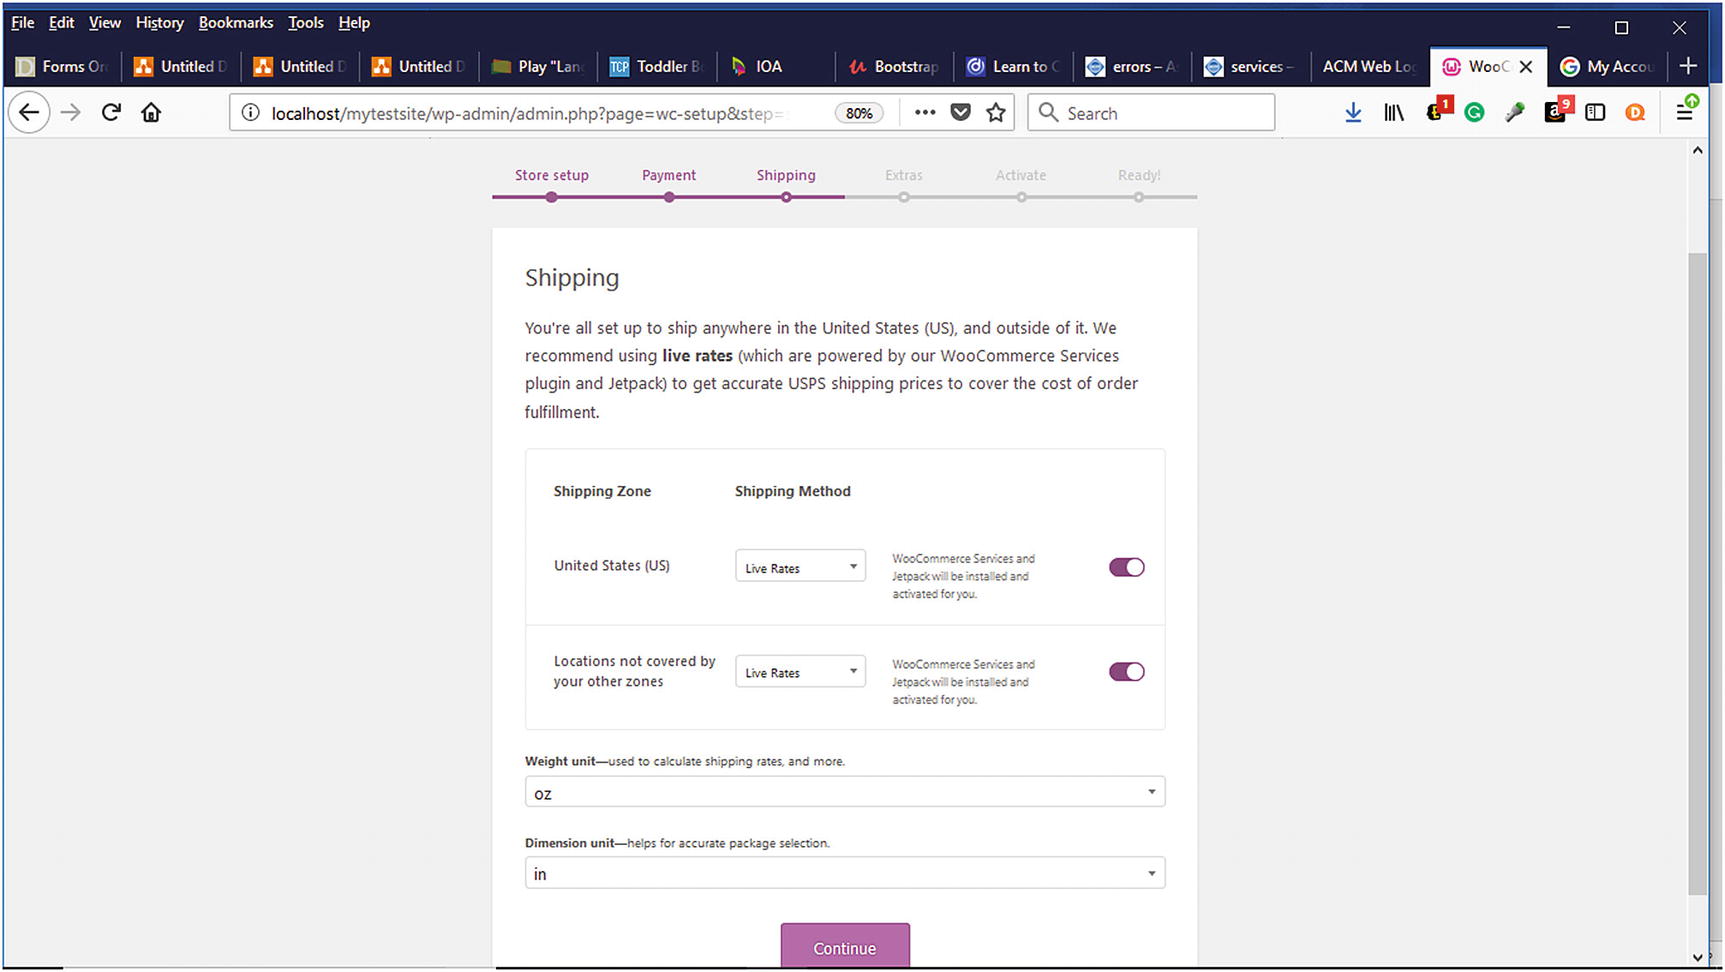Click the vertical scrollbar thumb

pyautogui.click(x=1698, y=573)
